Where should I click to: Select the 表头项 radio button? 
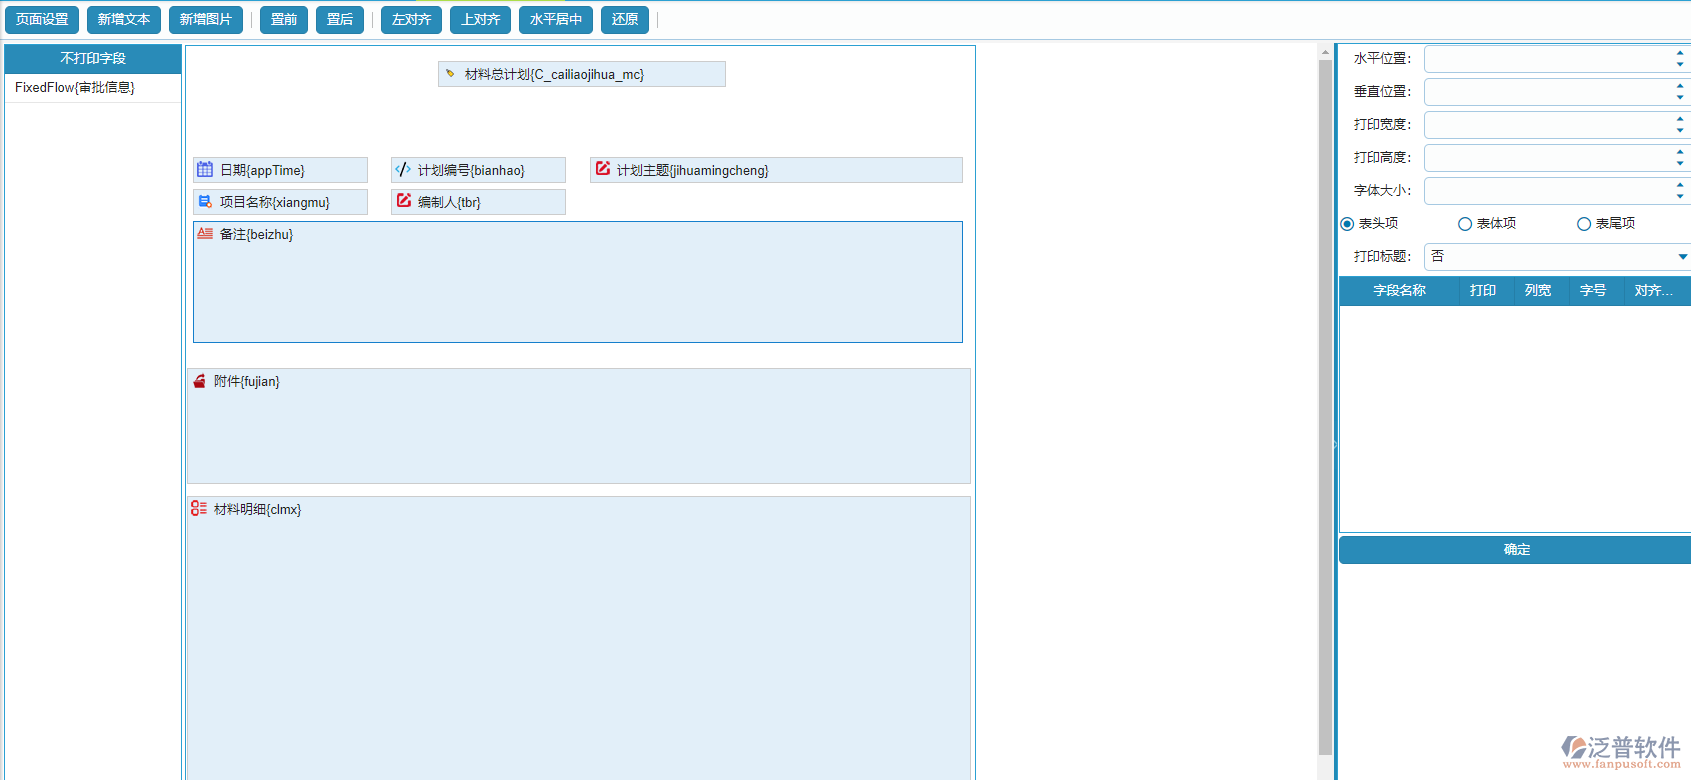(1347, 224)
